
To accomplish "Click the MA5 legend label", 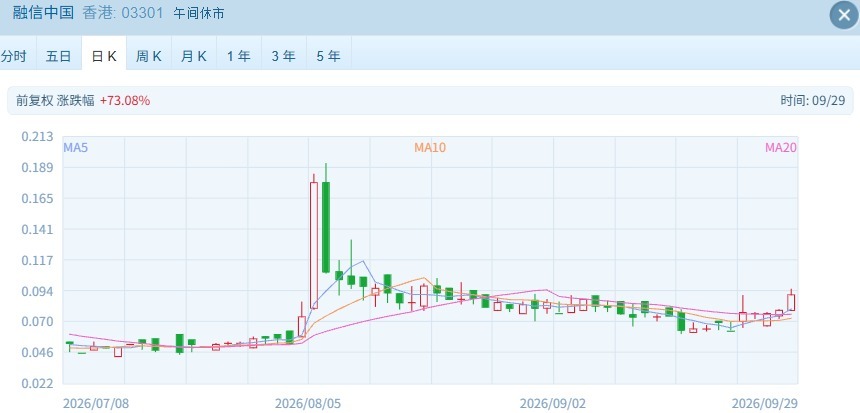I will 76,148.
